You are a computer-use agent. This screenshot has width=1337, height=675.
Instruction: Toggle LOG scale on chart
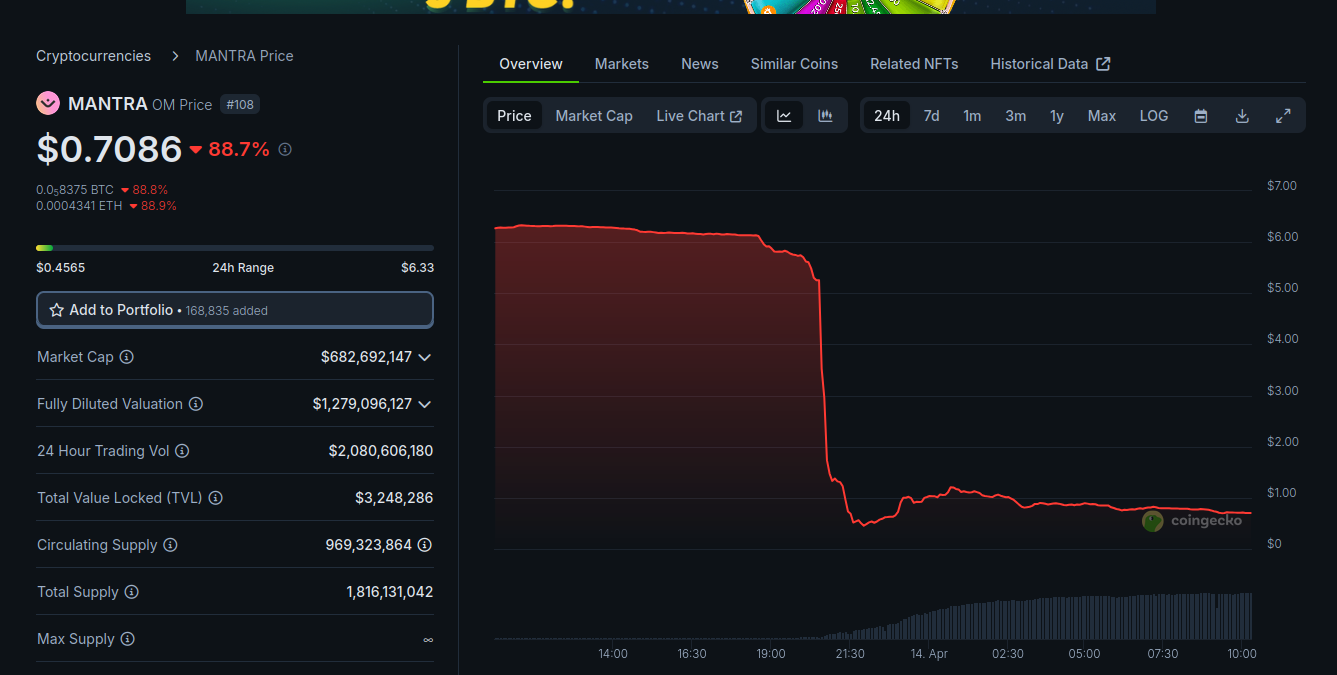point(1154,116)
